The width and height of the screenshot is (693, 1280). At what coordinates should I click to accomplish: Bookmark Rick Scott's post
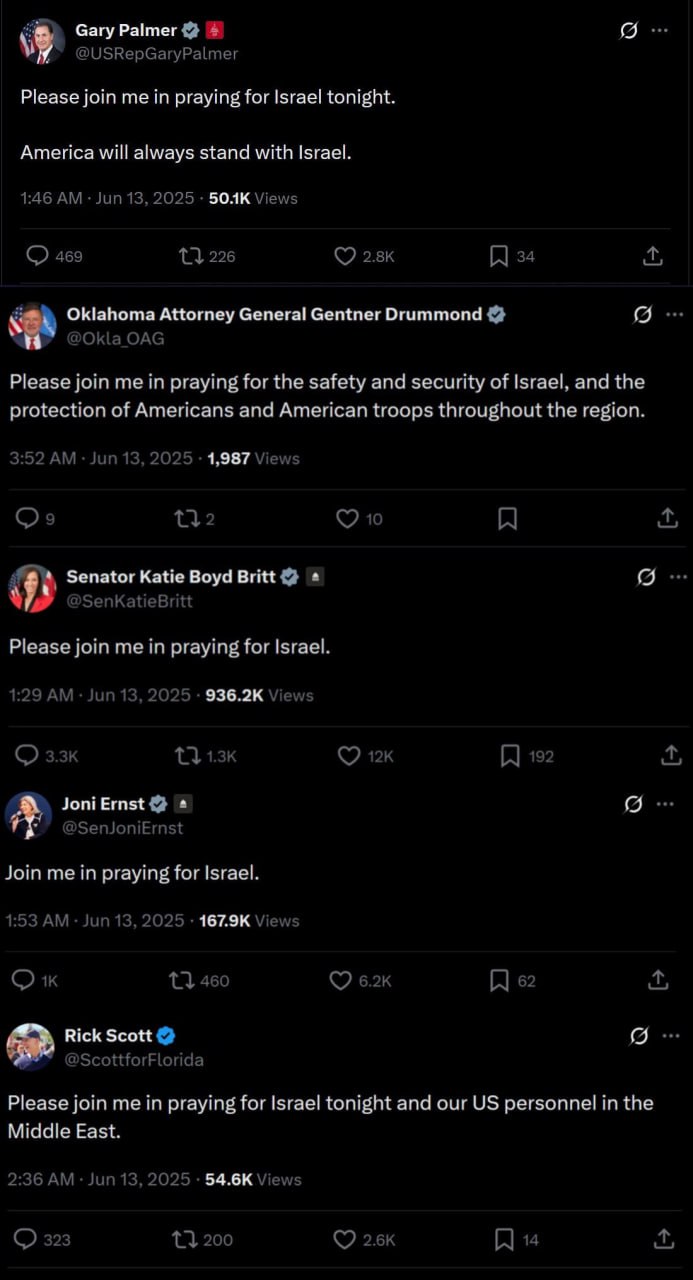(x=505, y=1239)
